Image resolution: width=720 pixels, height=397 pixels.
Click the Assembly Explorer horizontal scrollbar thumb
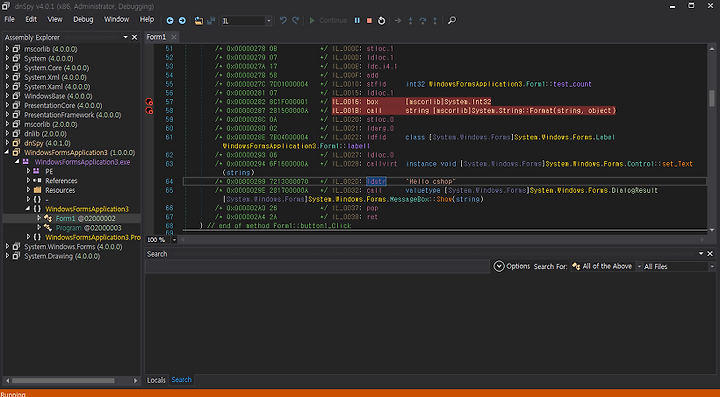click(63, 380)
